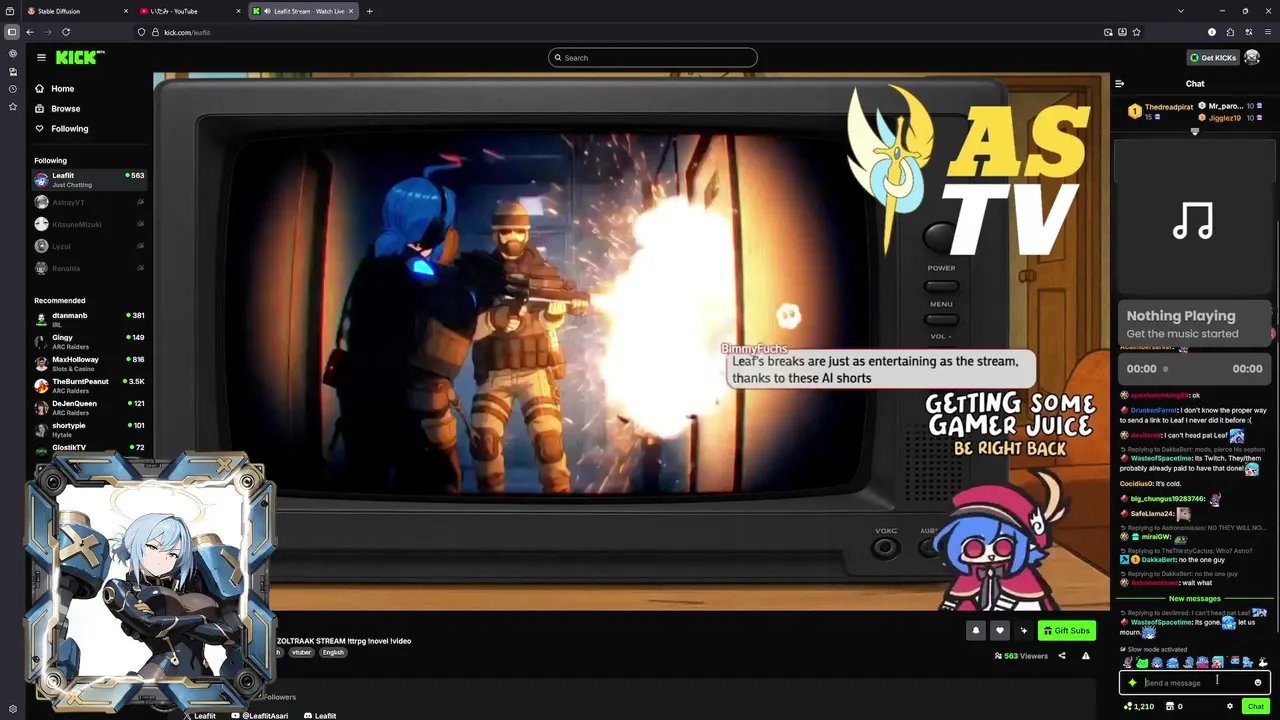Open the channel points balance 1,210
Image resolution: width=1280 pixels, height=720 pixels.
(1139, 706)
